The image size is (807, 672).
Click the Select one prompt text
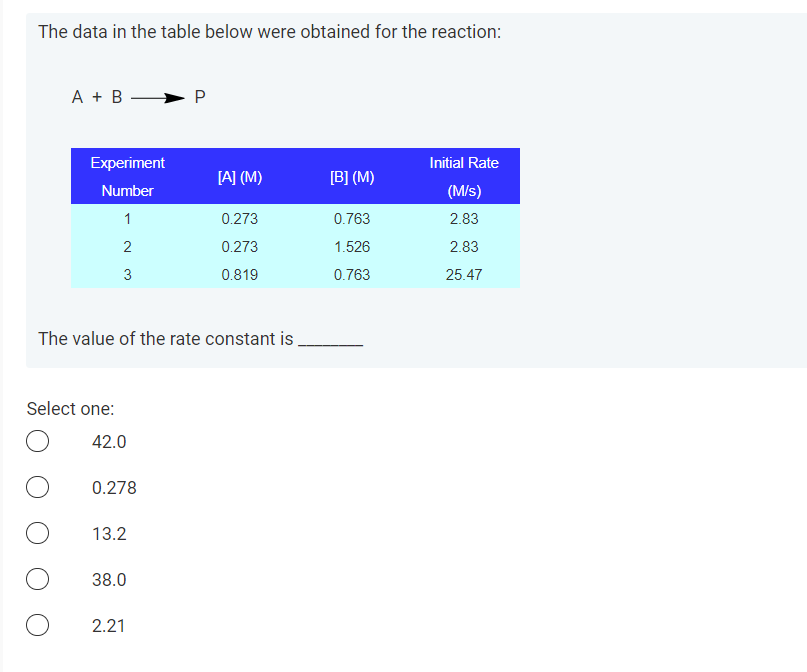coord(70,408)
